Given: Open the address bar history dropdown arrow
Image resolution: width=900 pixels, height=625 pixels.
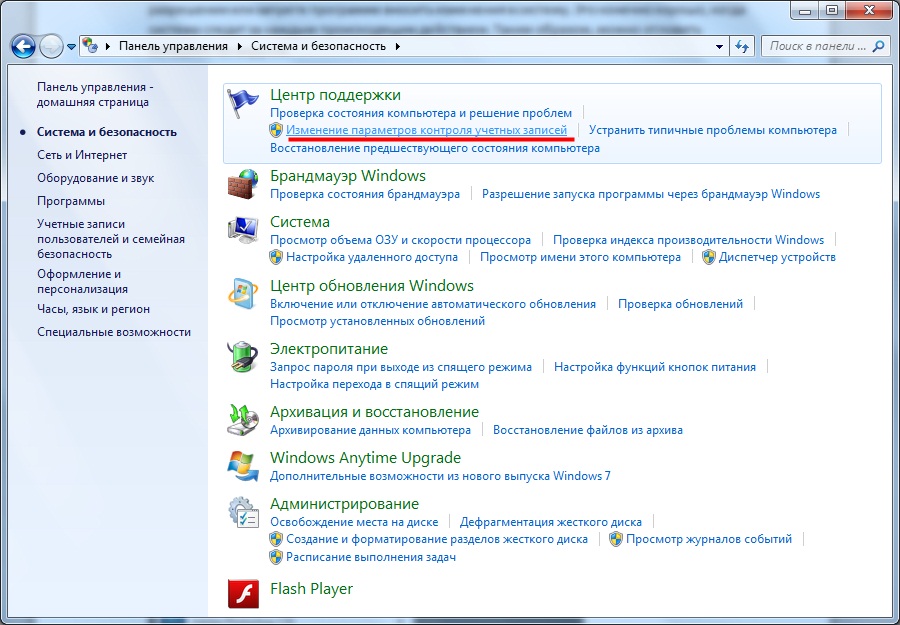Looking at the screenshot, I should click(719, 46).
